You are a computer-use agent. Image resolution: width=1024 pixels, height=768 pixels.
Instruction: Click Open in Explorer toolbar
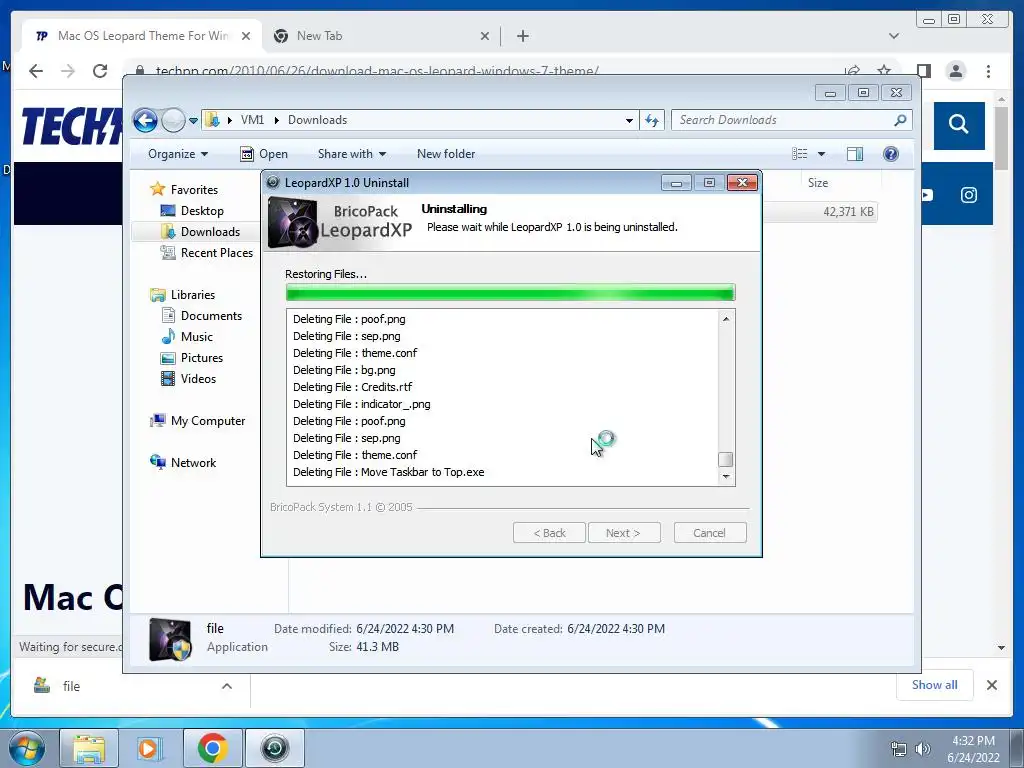[x=264, y=154]
